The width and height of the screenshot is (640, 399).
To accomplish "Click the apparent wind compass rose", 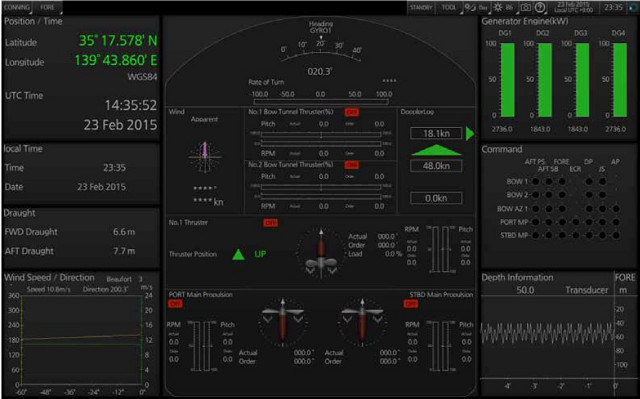I will (x=204, y=157).
